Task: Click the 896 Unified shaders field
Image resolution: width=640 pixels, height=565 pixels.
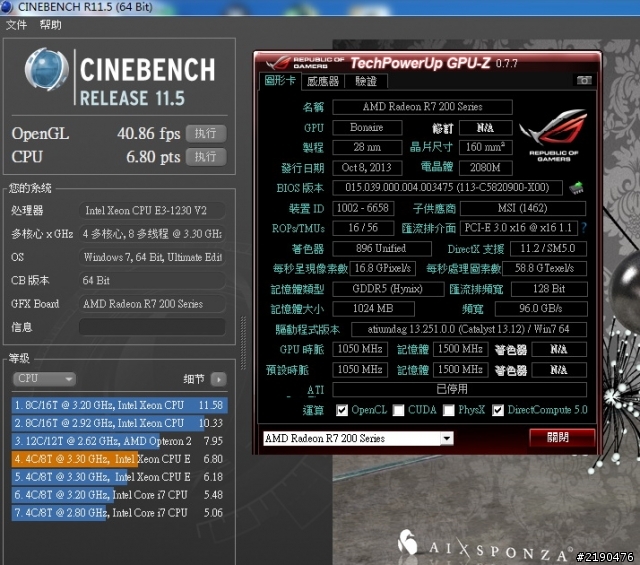Action: (x=382, y=248)
